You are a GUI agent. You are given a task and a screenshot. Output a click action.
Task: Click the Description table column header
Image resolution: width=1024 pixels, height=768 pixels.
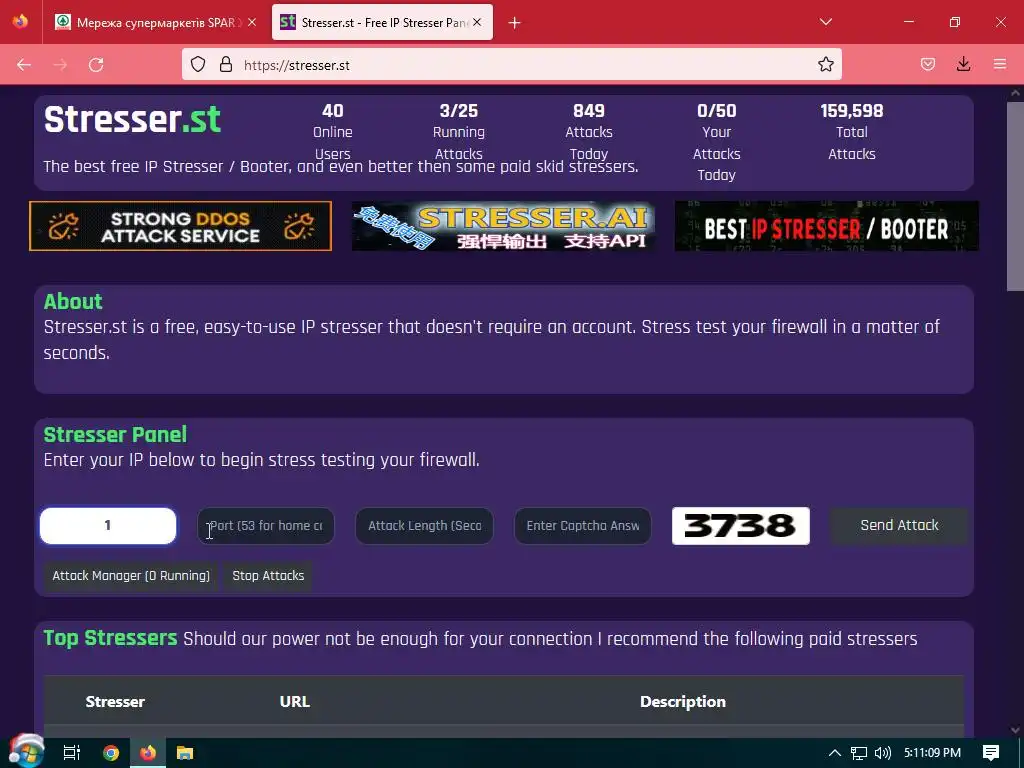pyautogui.click(x=682, y=701)
